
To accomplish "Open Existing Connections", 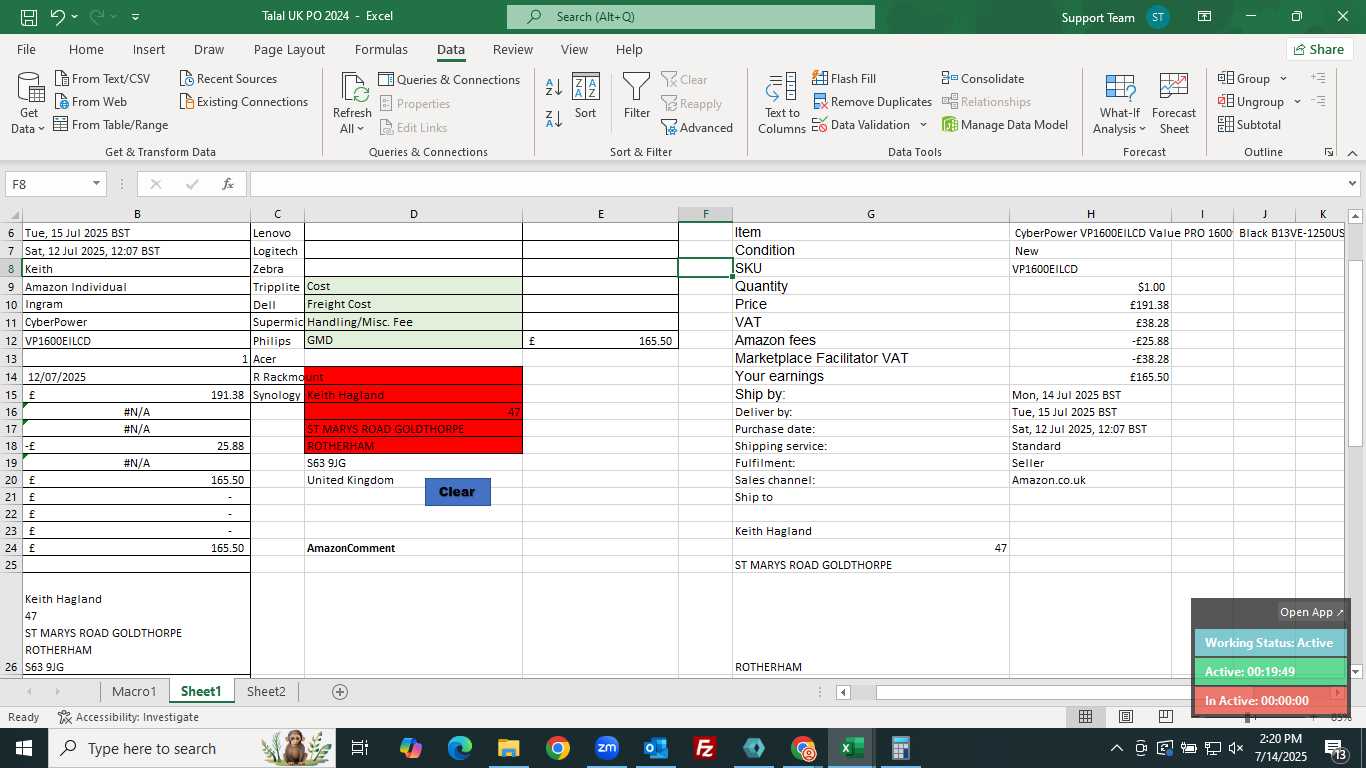I will click(x=244, y=101).
